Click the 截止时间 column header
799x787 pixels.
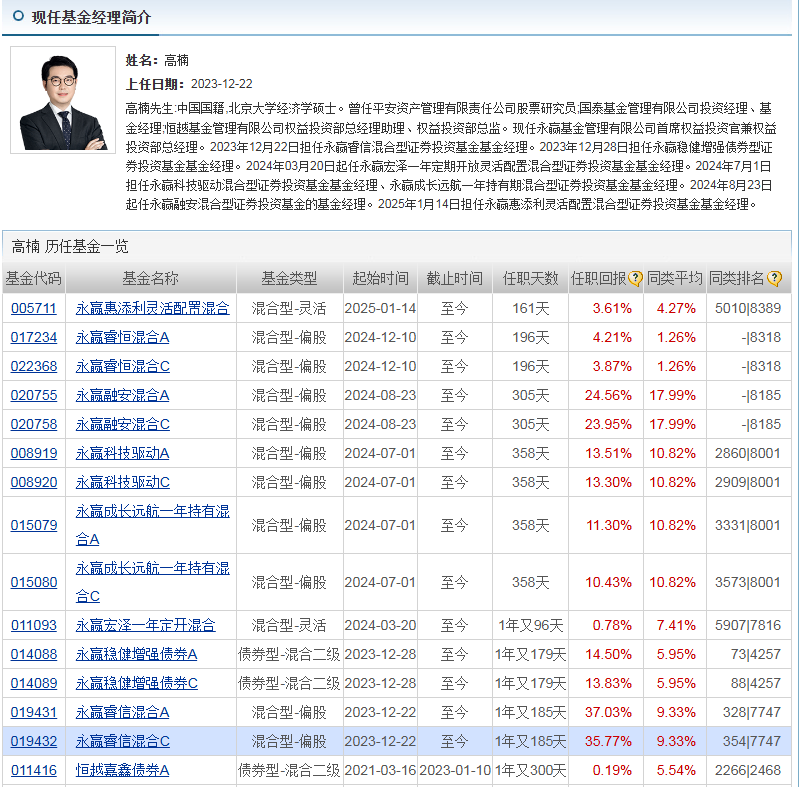[455, 279]
